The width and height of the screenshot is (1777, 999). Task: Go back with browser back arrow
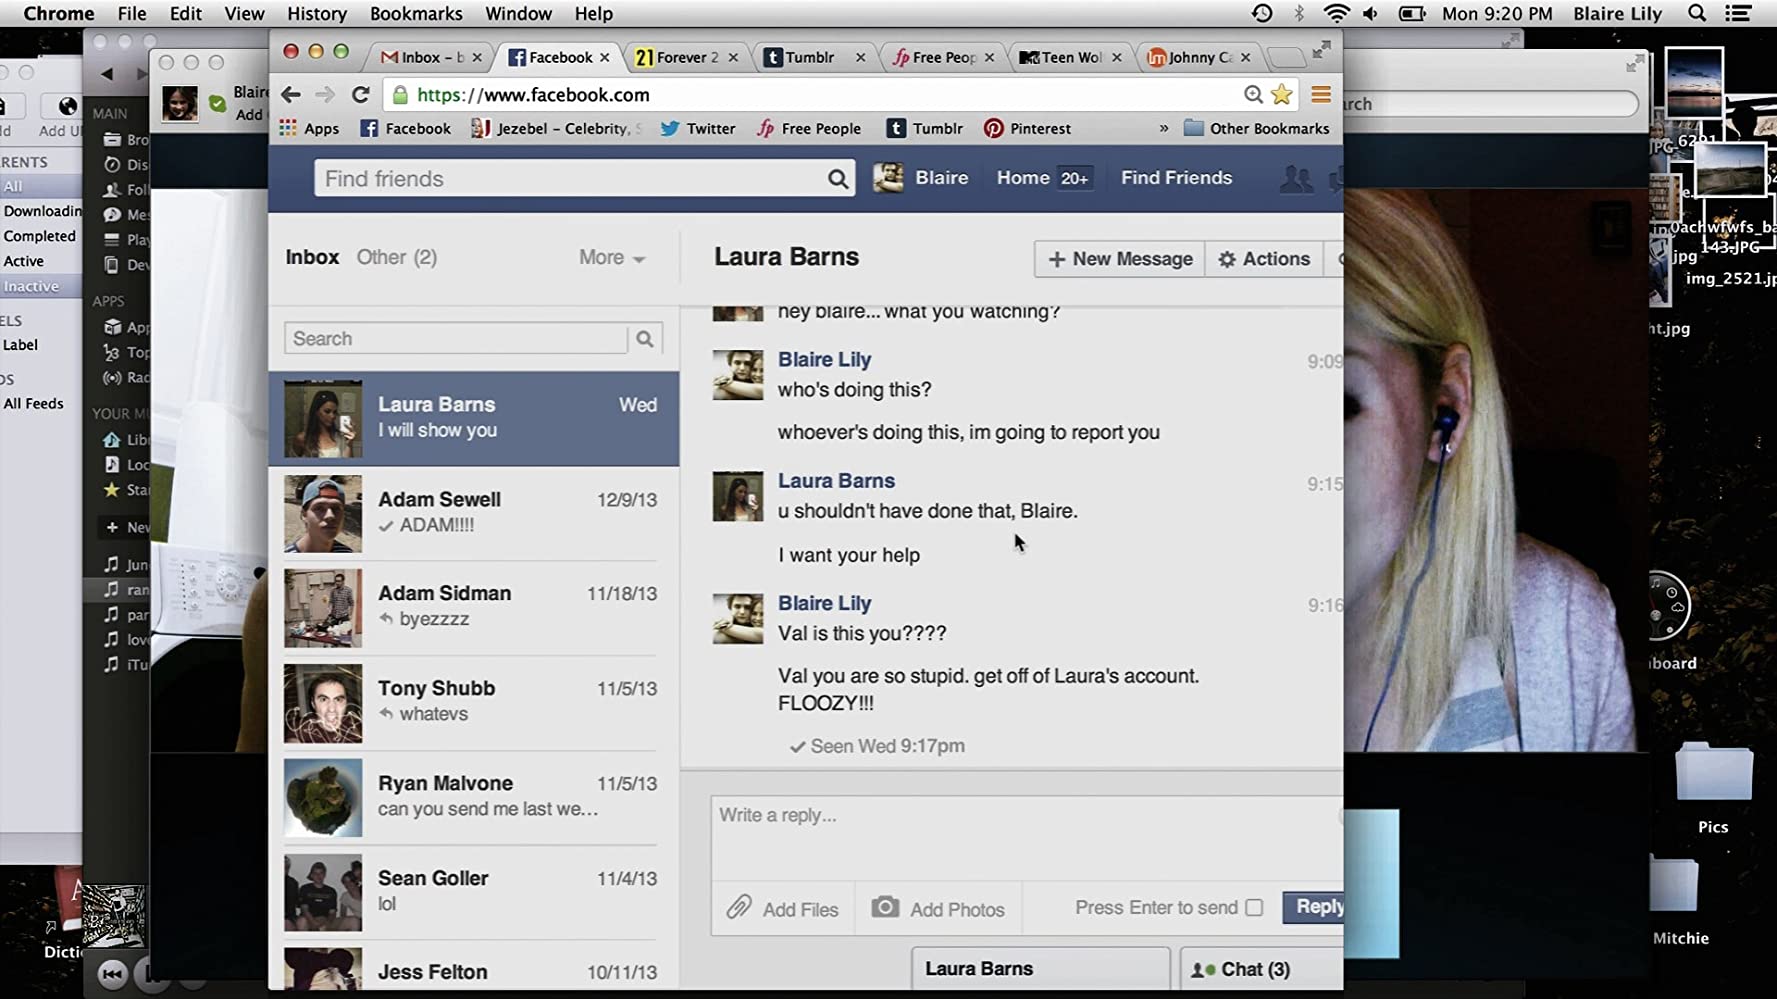(x=291, y=95)
